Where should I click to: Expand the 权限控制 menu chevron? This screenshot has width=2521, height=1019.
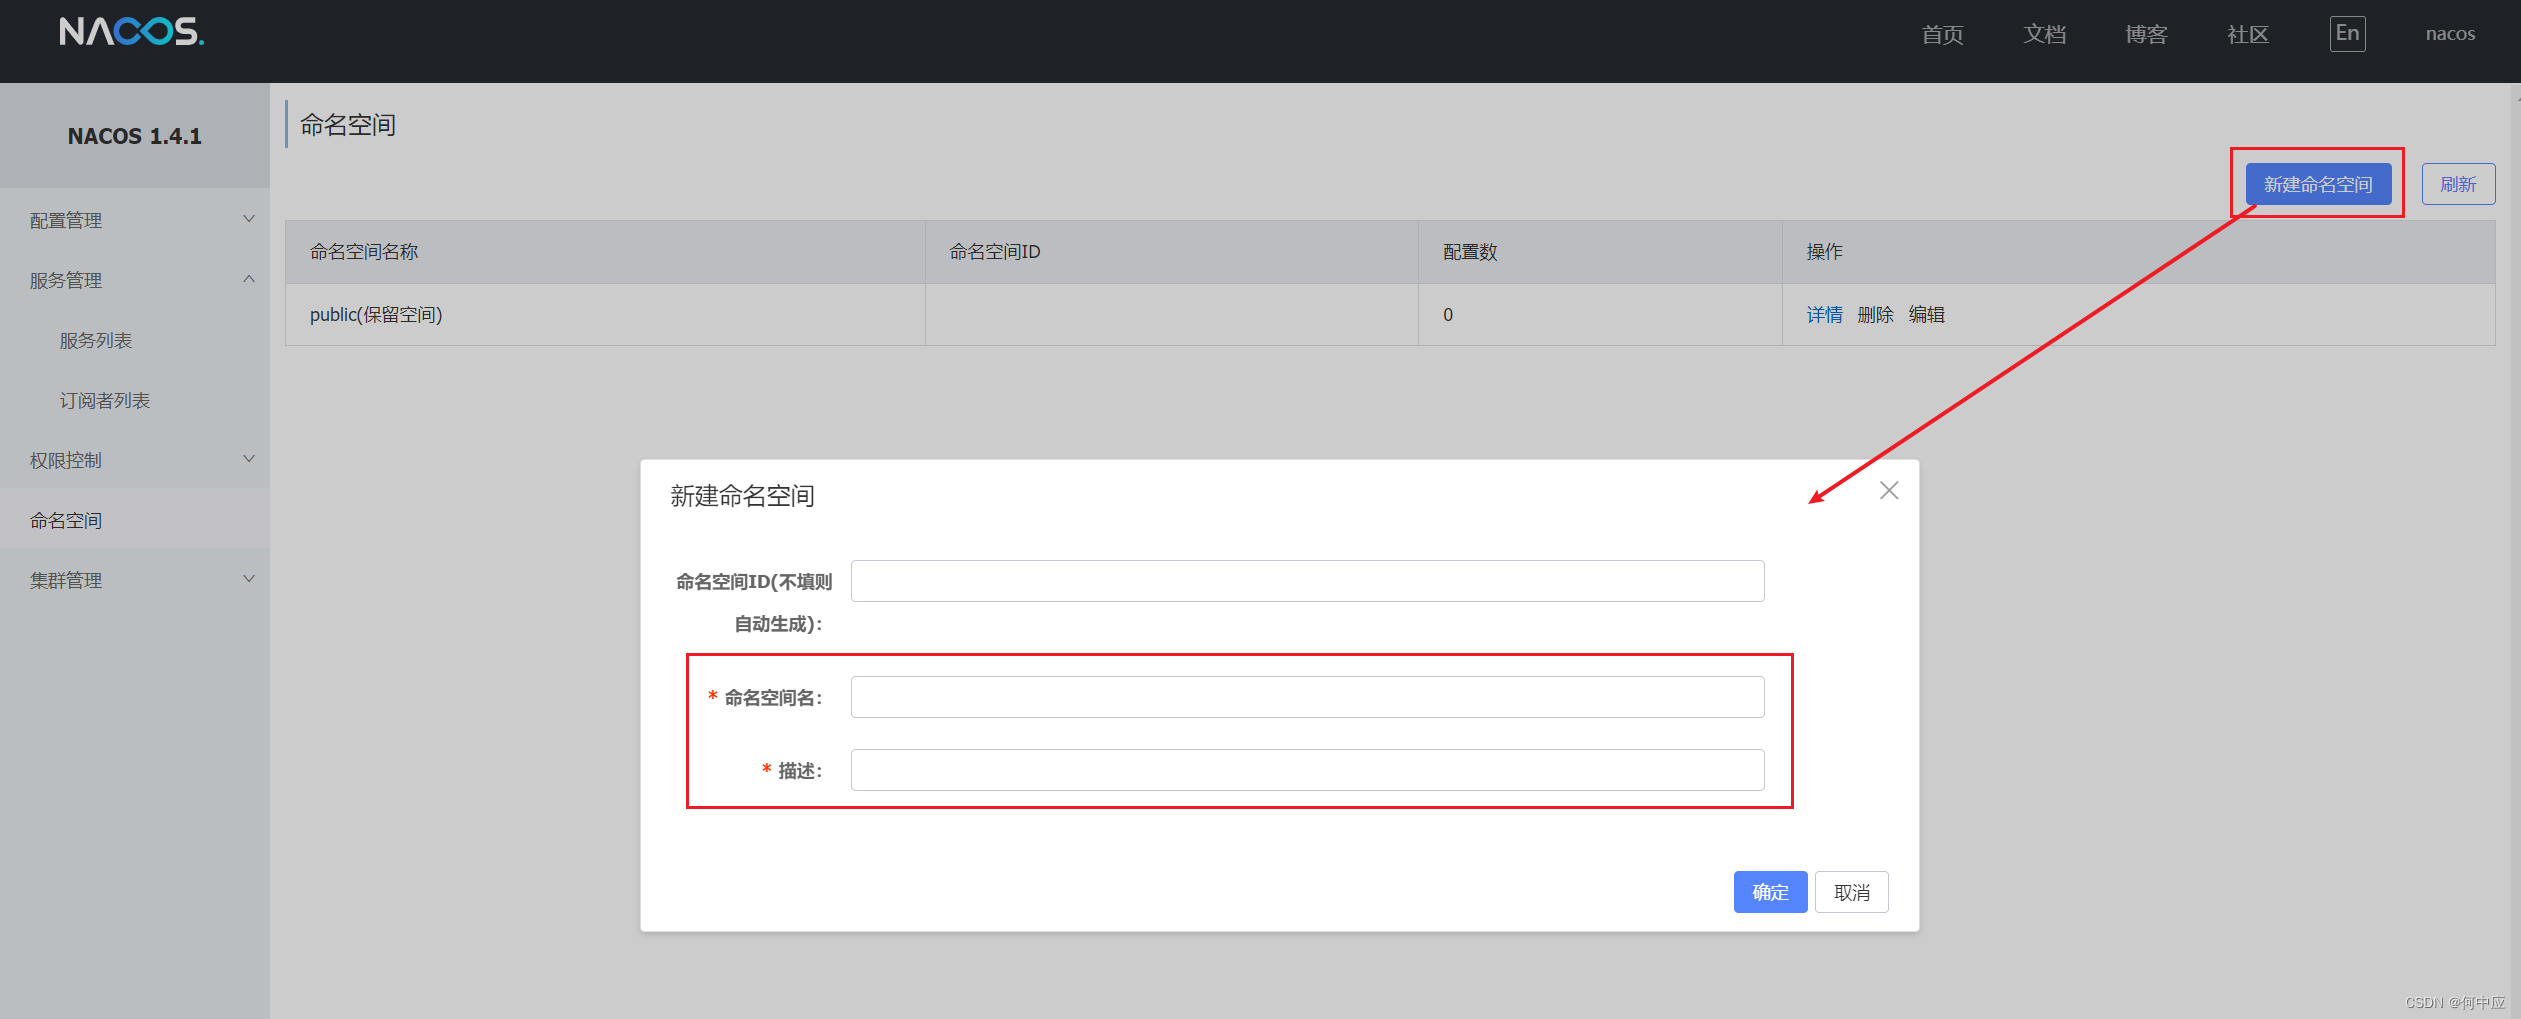point(249,459)
